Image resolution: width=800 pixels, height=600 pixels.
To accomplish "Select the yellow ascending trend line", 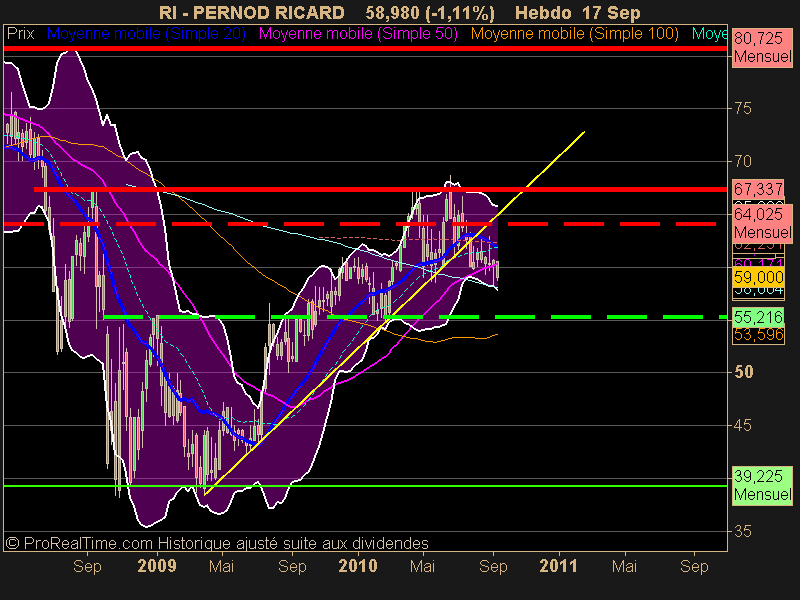I will coord(394,313).
